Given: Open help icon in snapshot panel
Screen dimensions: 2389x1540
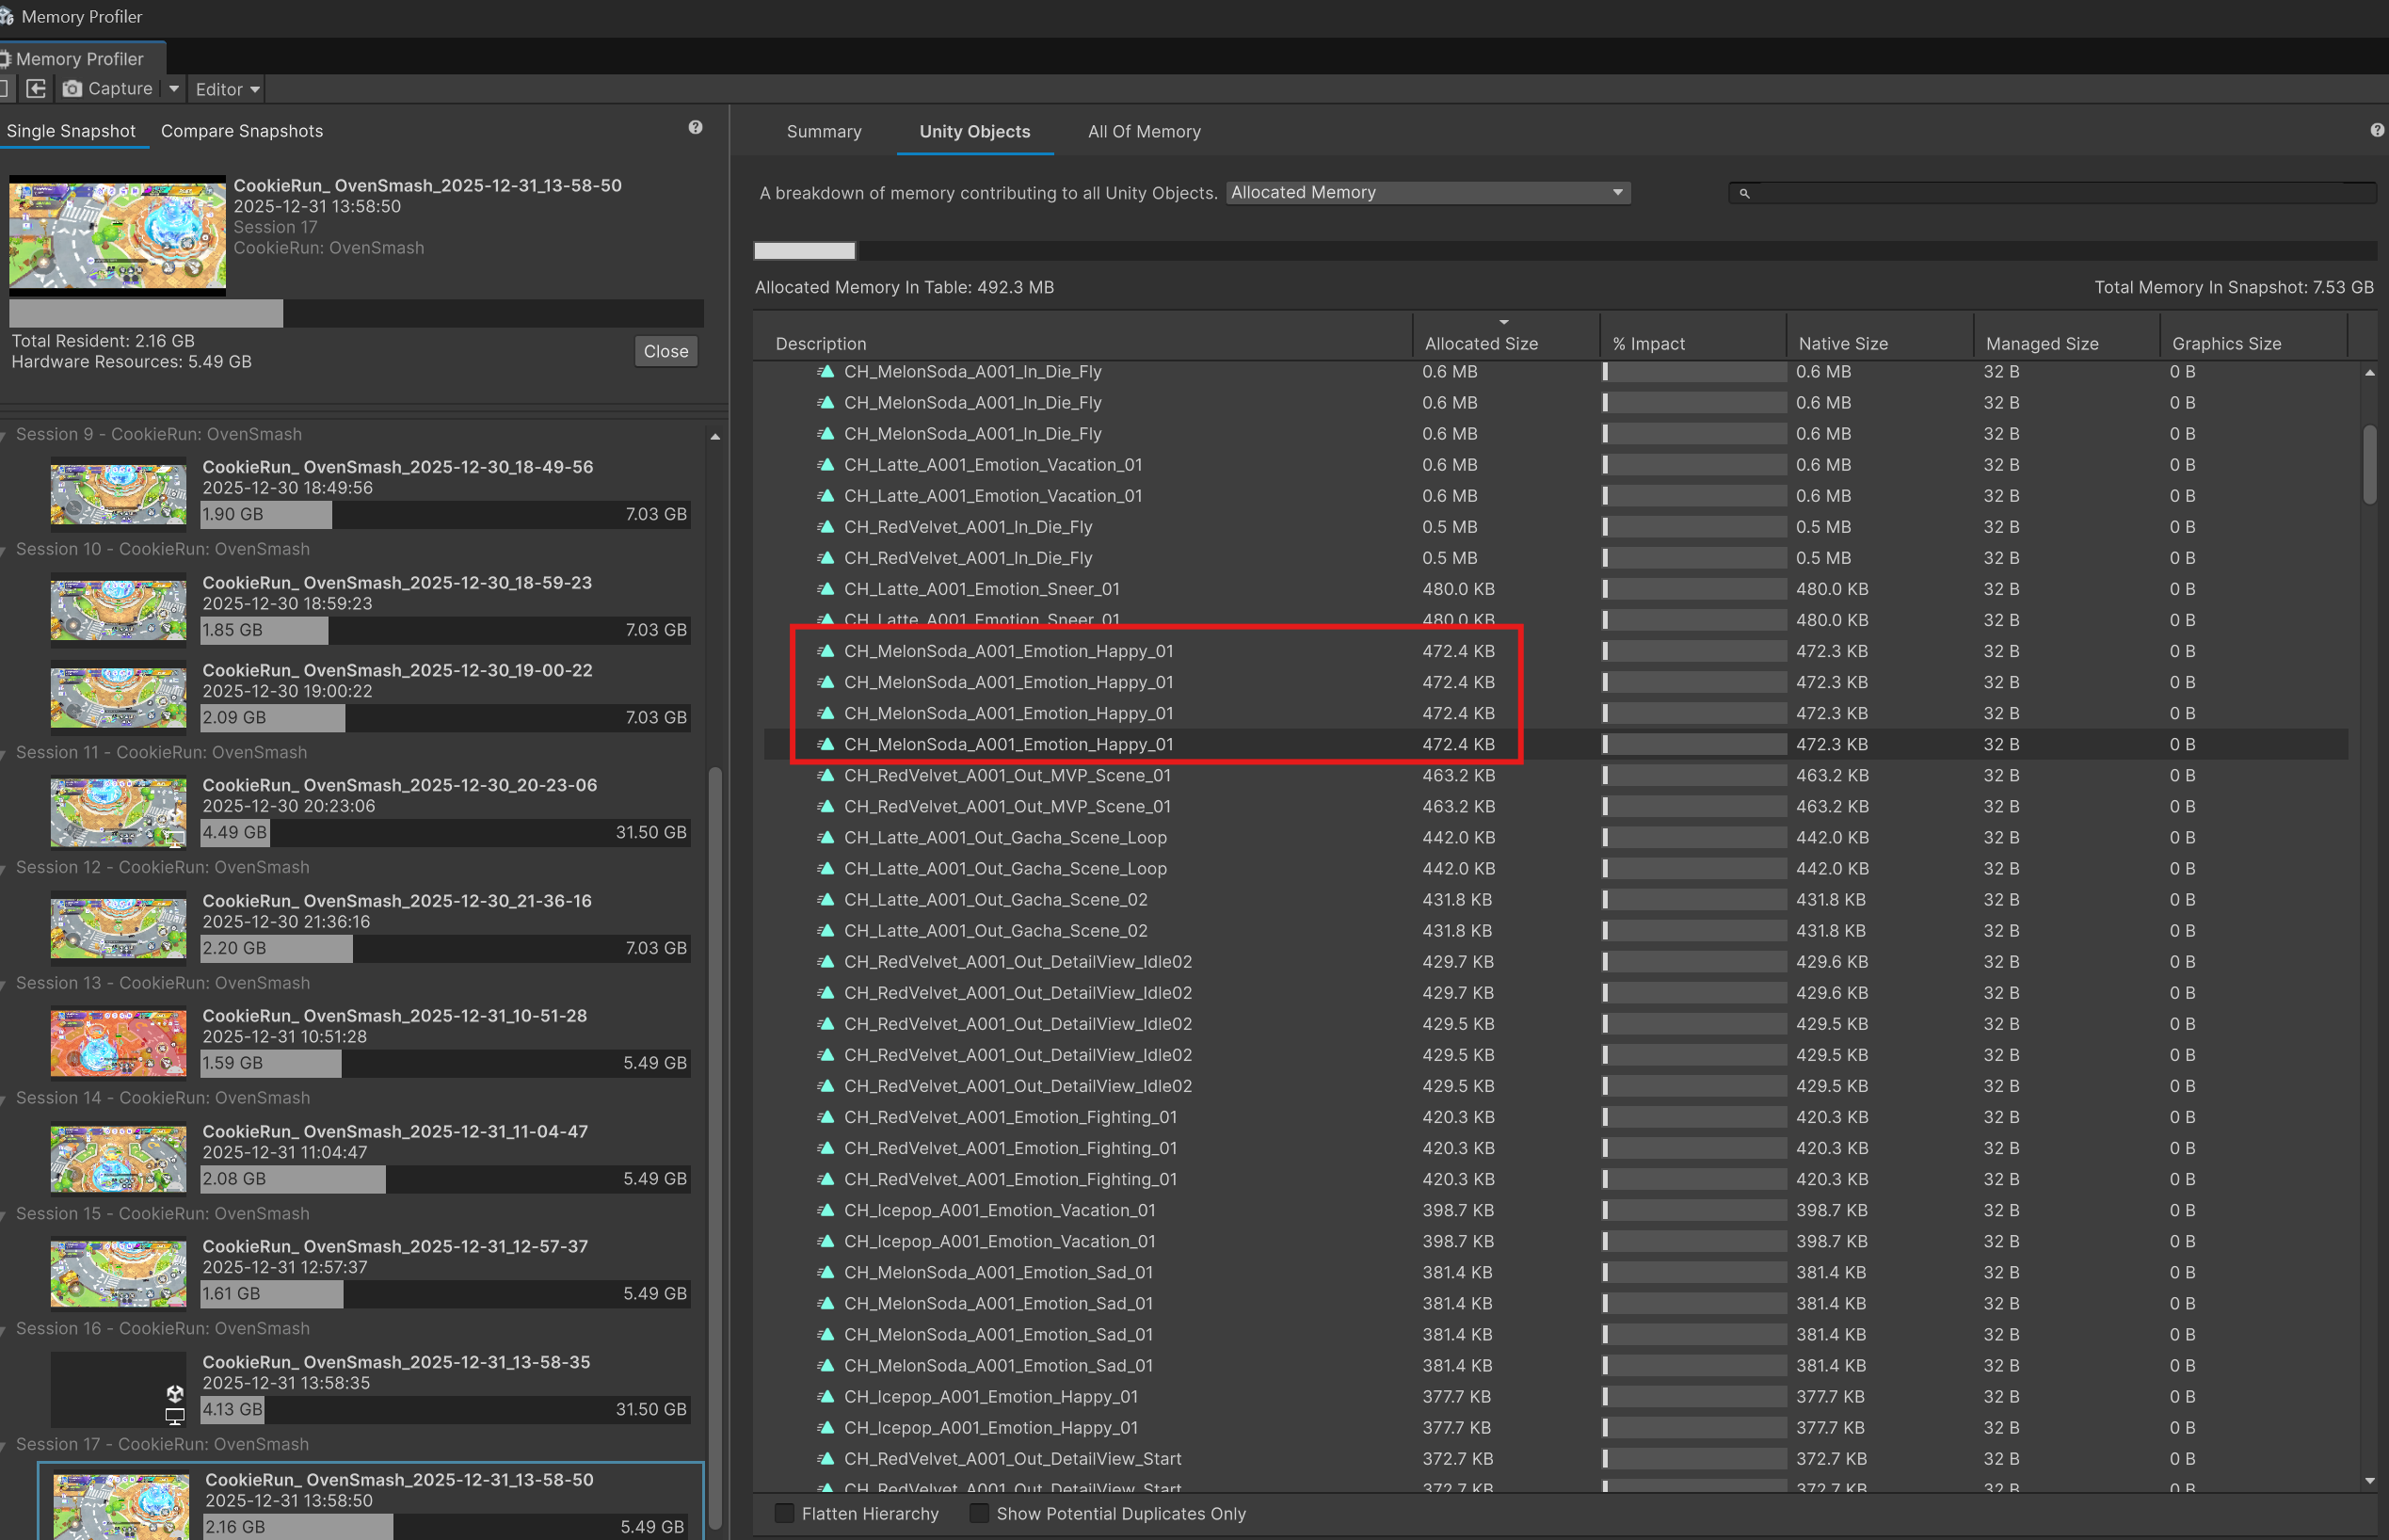Looking at the screenshot, I should pyautogui.click(x=695, y=127).
